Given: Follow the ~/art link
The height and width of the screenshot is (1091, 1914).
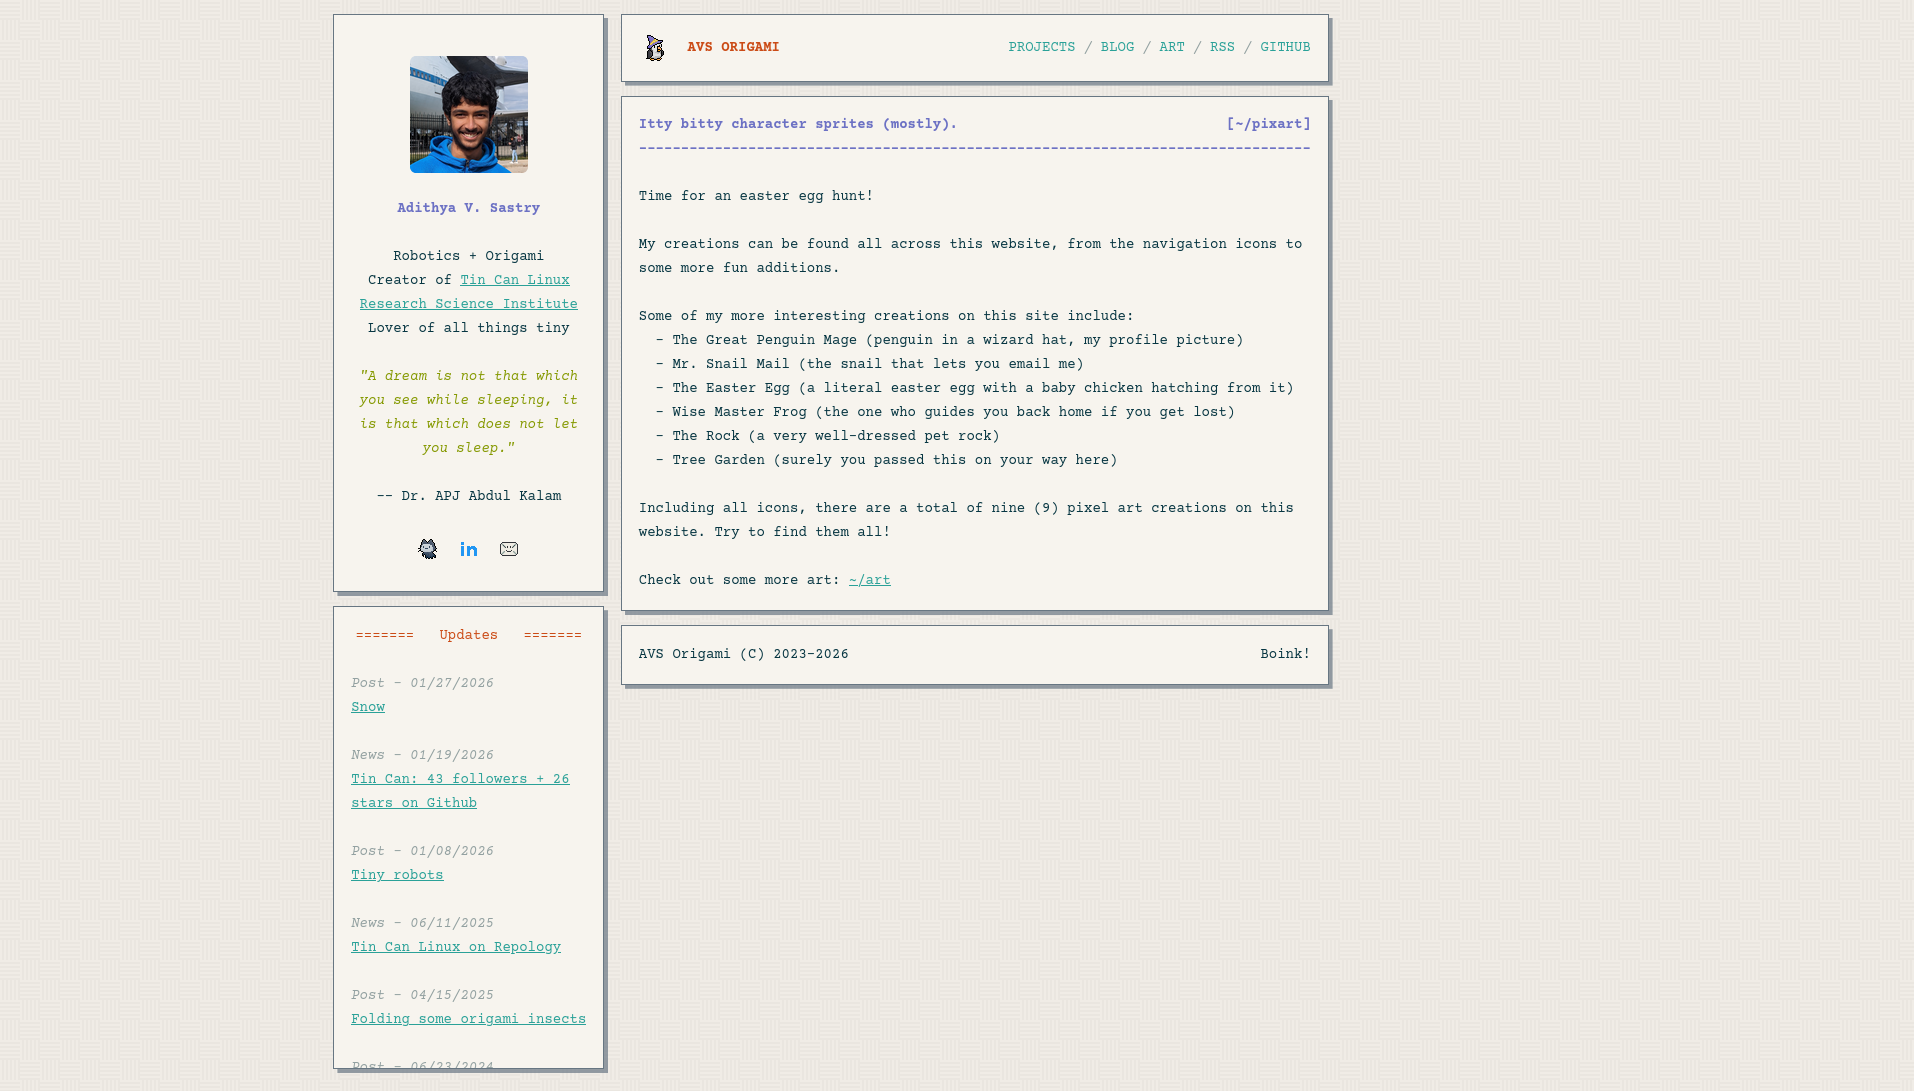Looking at the screenshot, I should tap(869, 581).
